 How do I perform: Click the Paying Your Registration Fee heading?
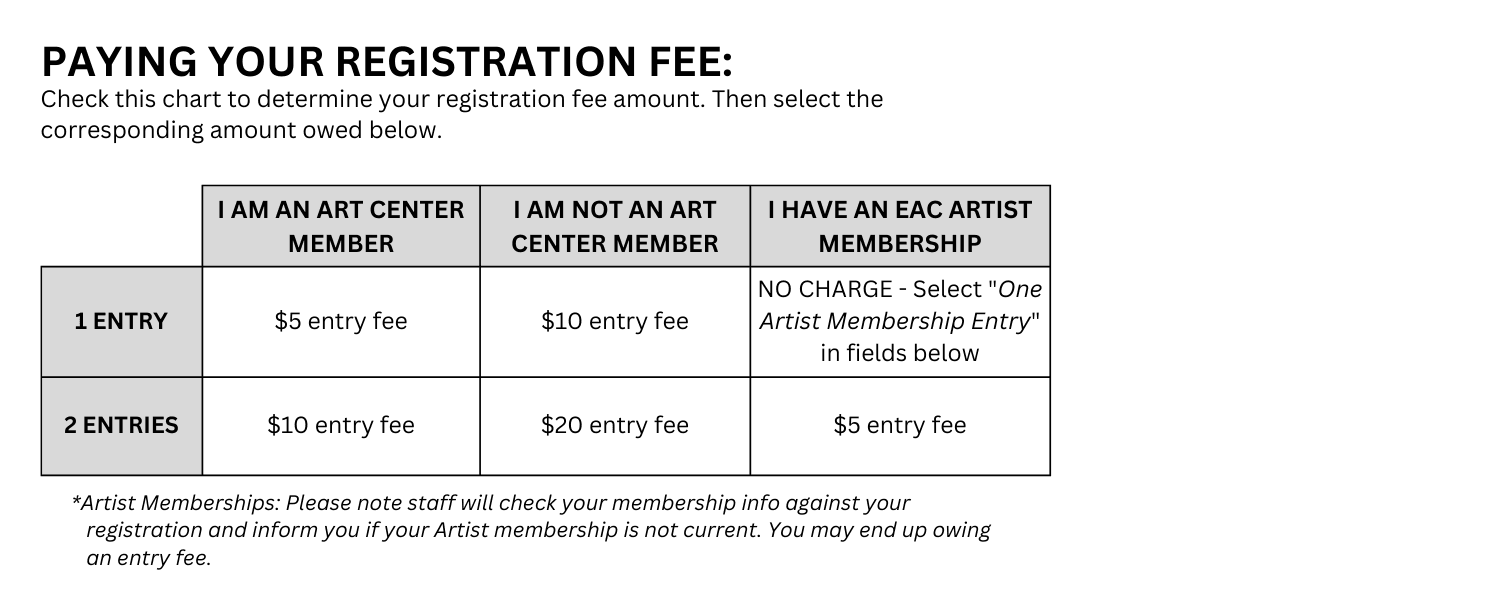click(x=387, y=63)
